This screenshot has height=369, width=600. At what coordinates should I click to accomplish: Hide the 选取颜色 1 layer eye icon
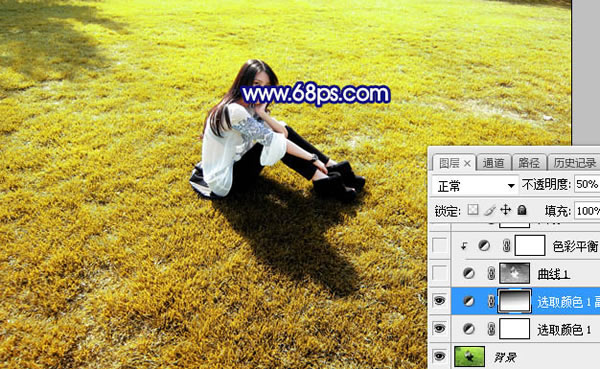(x=439, y=328)
